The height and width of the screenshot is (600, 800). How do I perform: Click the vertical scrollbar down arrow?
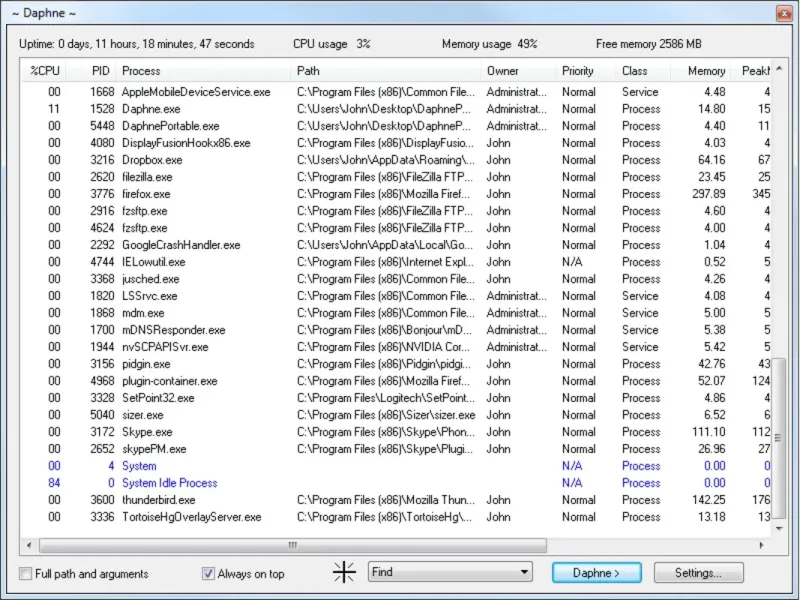pyautogui.click(x=779, y=529)
